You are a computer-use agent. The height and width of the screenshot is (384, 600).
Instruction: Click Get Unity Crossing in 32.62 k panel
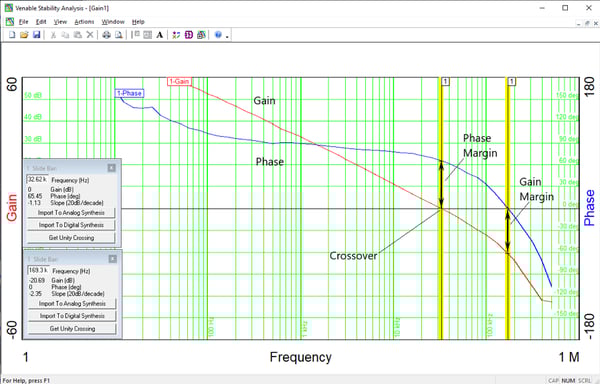[x=71, y=238]
